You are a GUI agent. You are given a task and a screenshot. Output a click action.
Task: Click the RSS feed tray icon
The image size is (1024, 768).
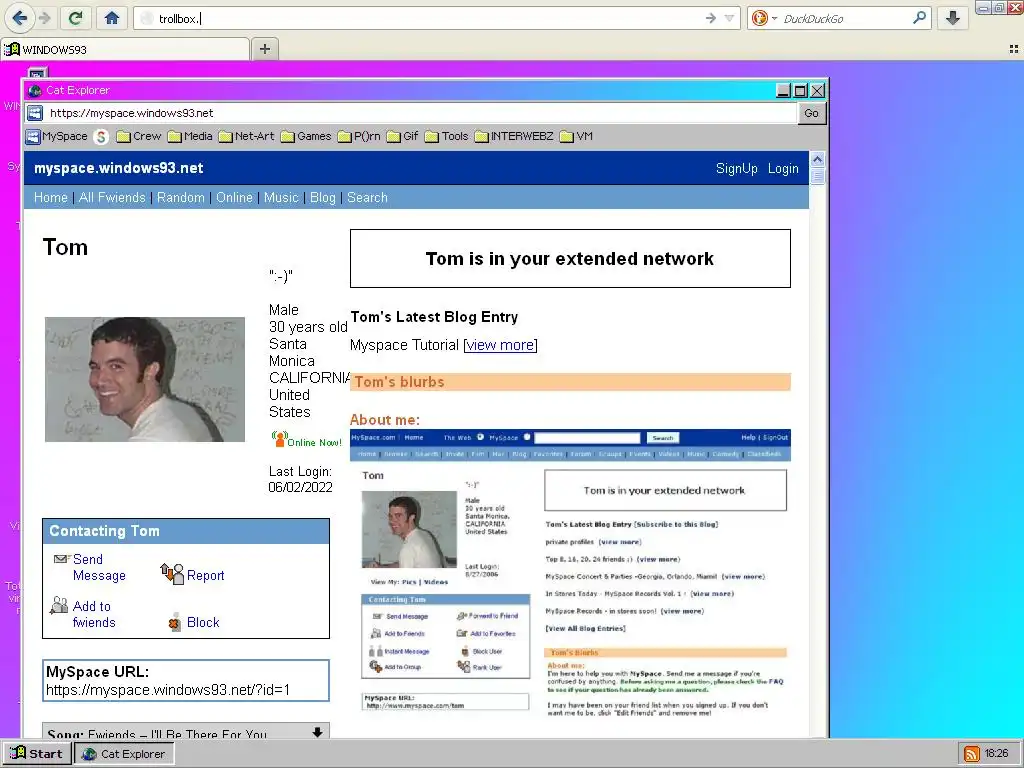click(x=972, y=754)
